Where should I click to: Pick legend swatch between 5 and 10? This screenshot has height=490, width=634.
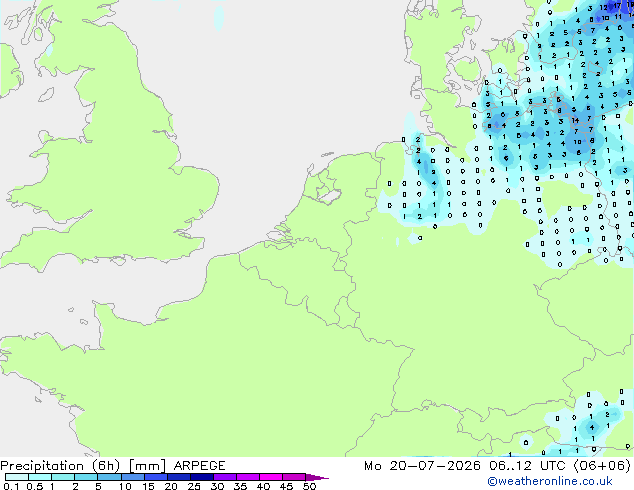pos(109,477)
